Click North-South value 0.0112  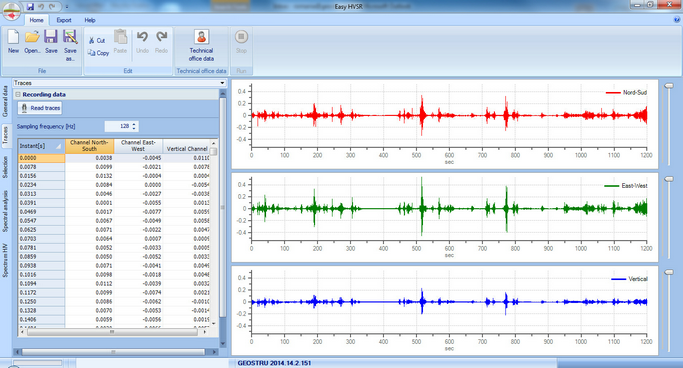89,284
